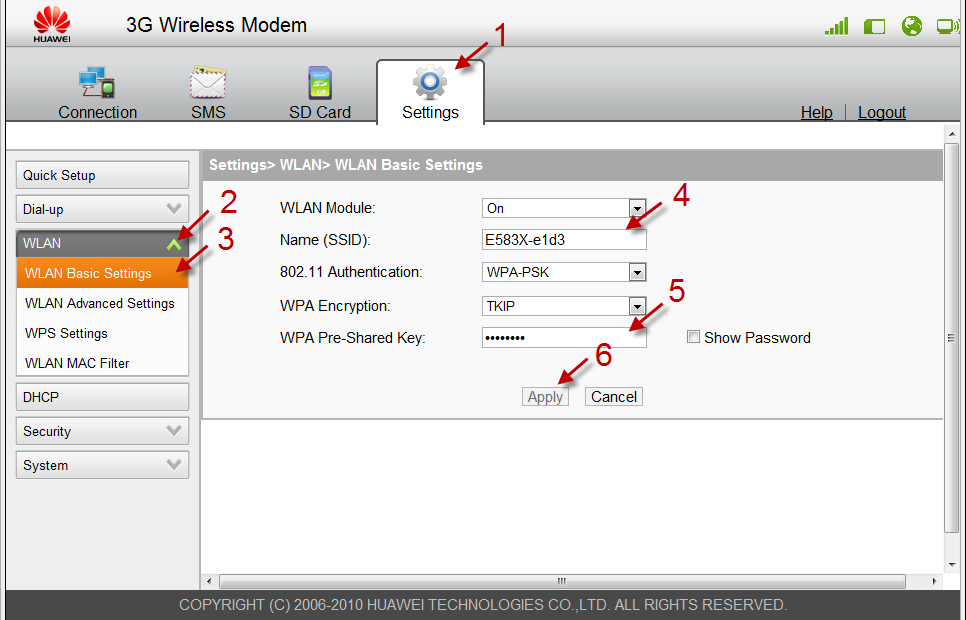This screenshot has height=620, width=966.
Task: Open WLAN MAC Filter
Action: coord(77,363)
